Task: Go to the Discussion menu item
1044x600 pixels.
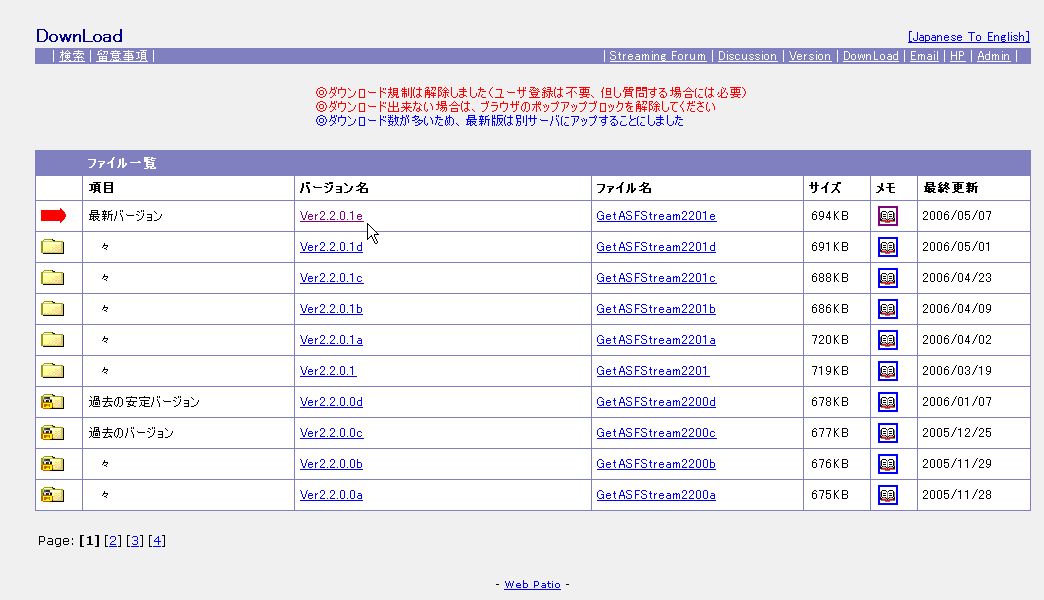Action: tap(747, 56)
